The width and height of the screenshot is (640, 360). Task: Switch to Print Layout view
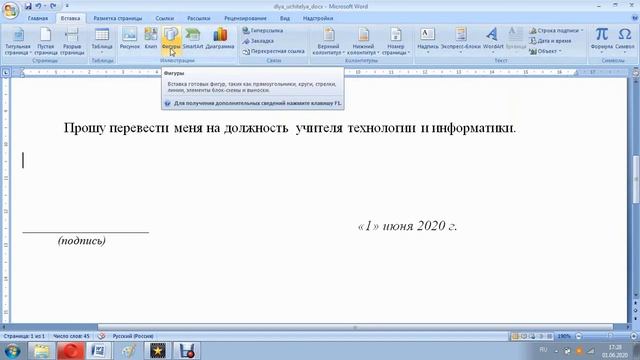(x=515, y=336)
